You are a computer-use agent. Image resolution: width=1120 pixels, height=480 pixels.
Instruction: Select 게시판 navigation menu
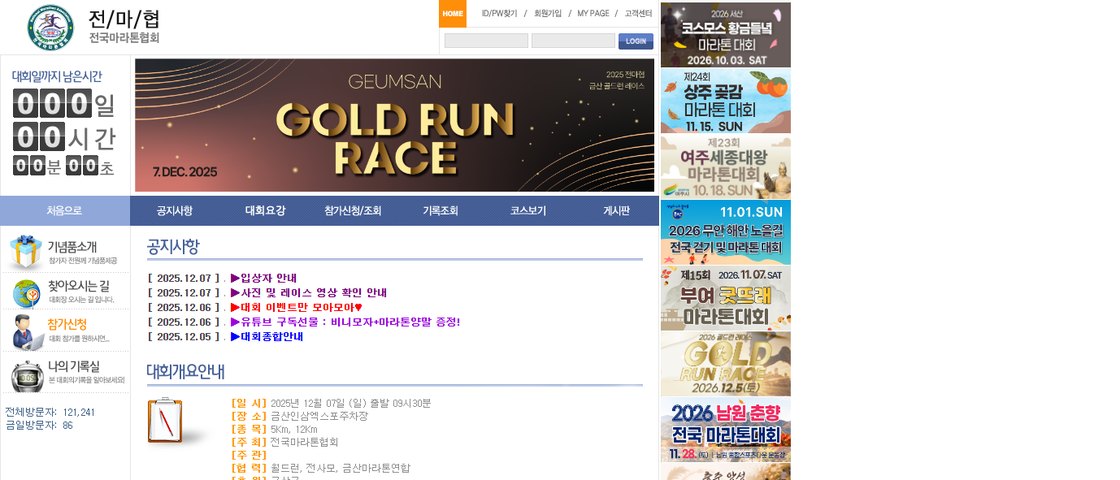tap(616, 211)
